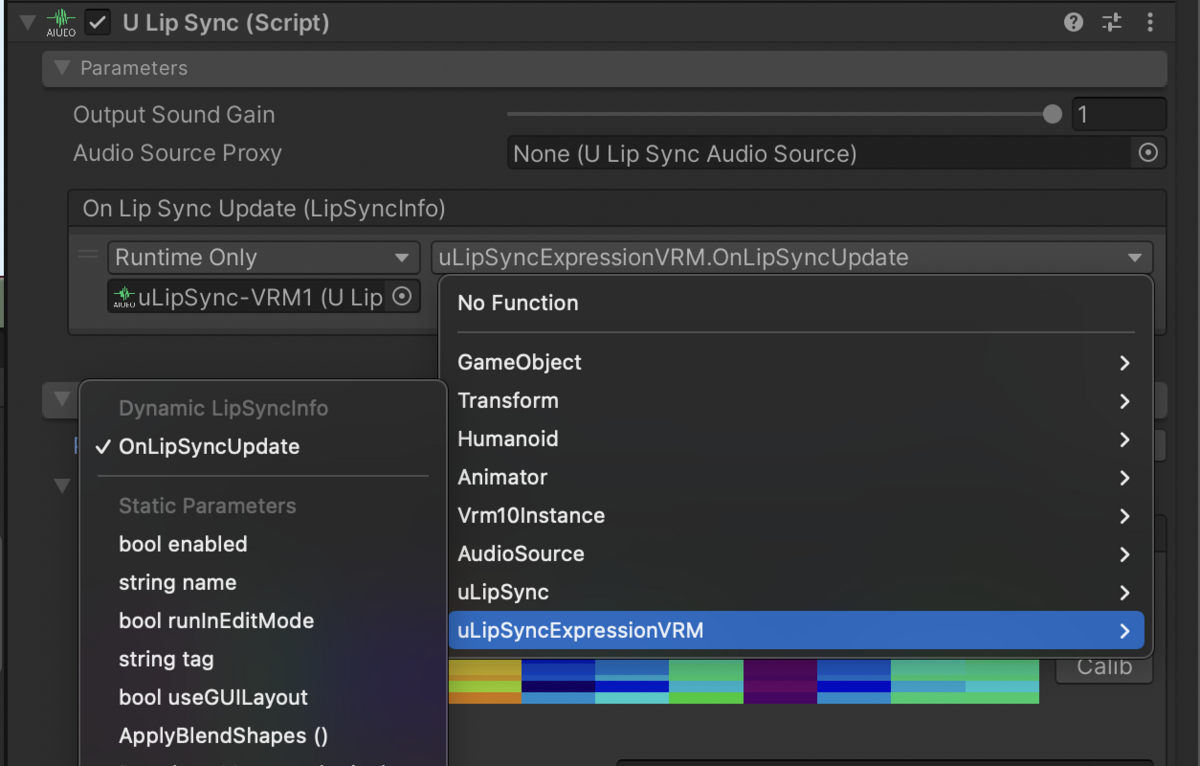The width and height of the screenshot is (1200, 766).
Task: Click the uLipSync AIUEO script icon
Action: 61,22
